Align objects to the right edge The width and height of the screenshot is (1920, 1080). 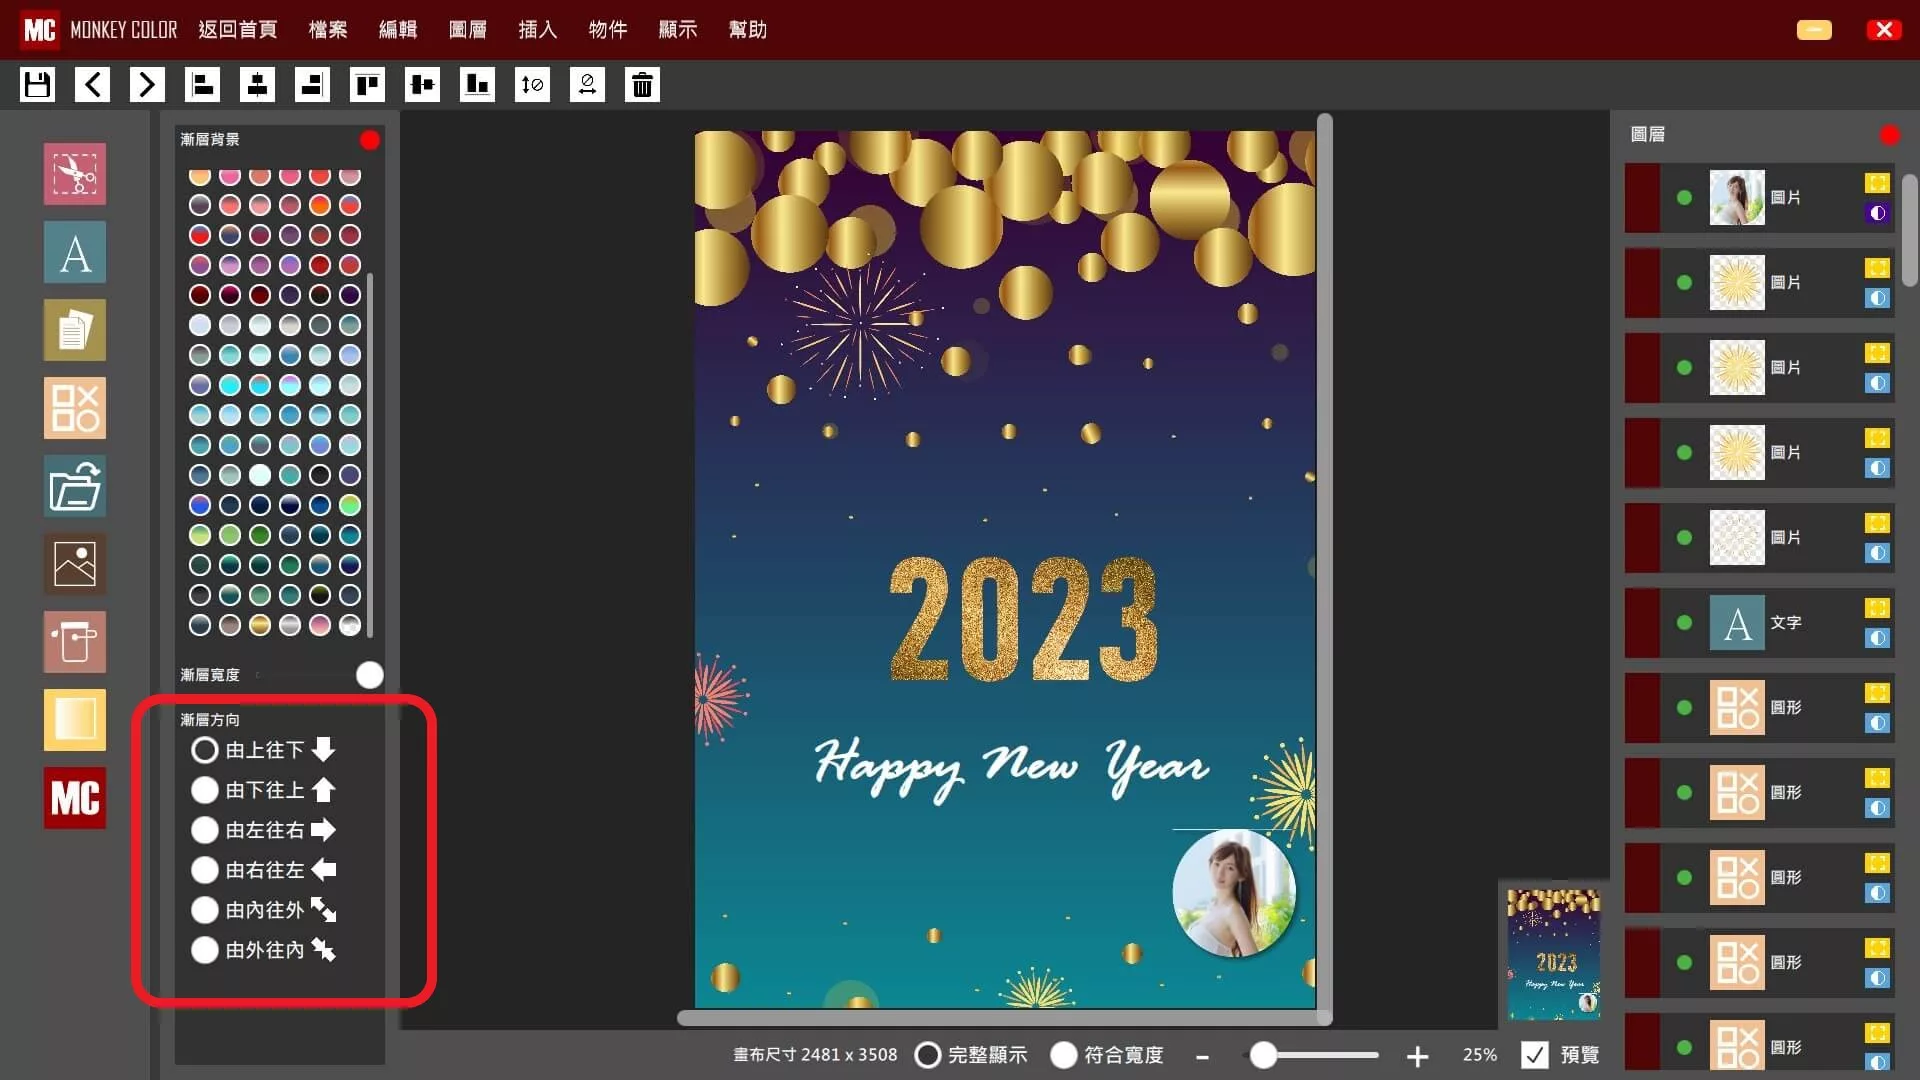click(x=313, y=85)
